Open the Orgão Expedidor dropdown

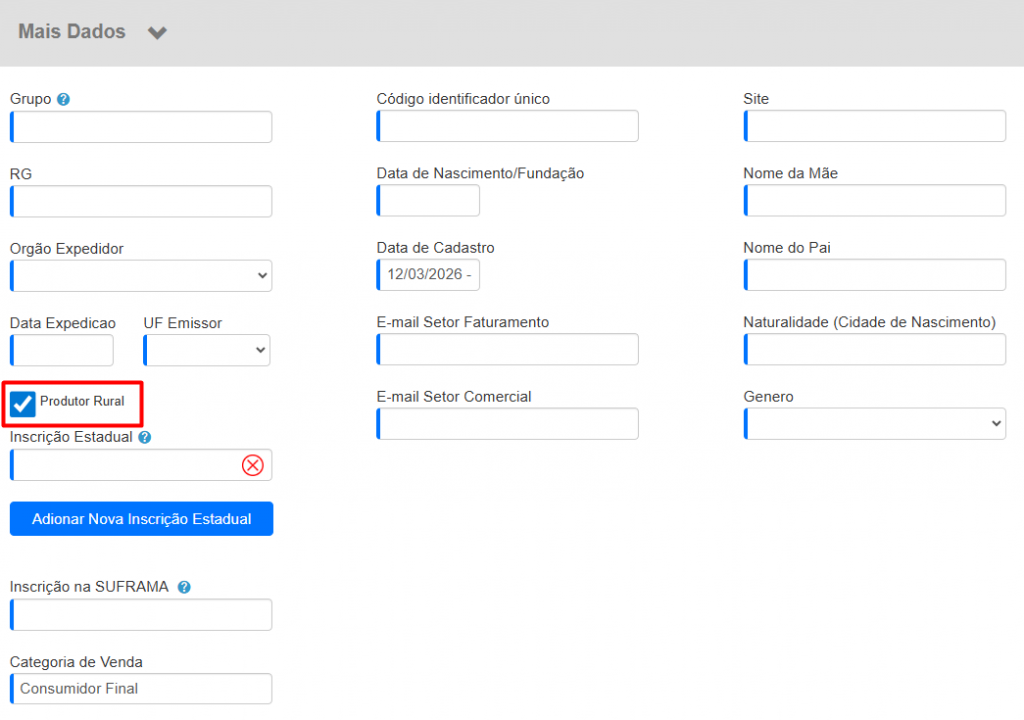coord(141,275)
